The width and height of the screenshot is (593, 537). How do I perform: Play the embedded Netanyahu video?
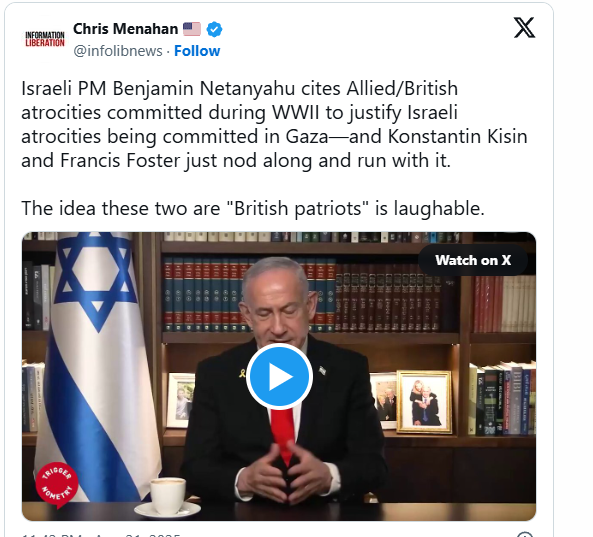[279, 377]
